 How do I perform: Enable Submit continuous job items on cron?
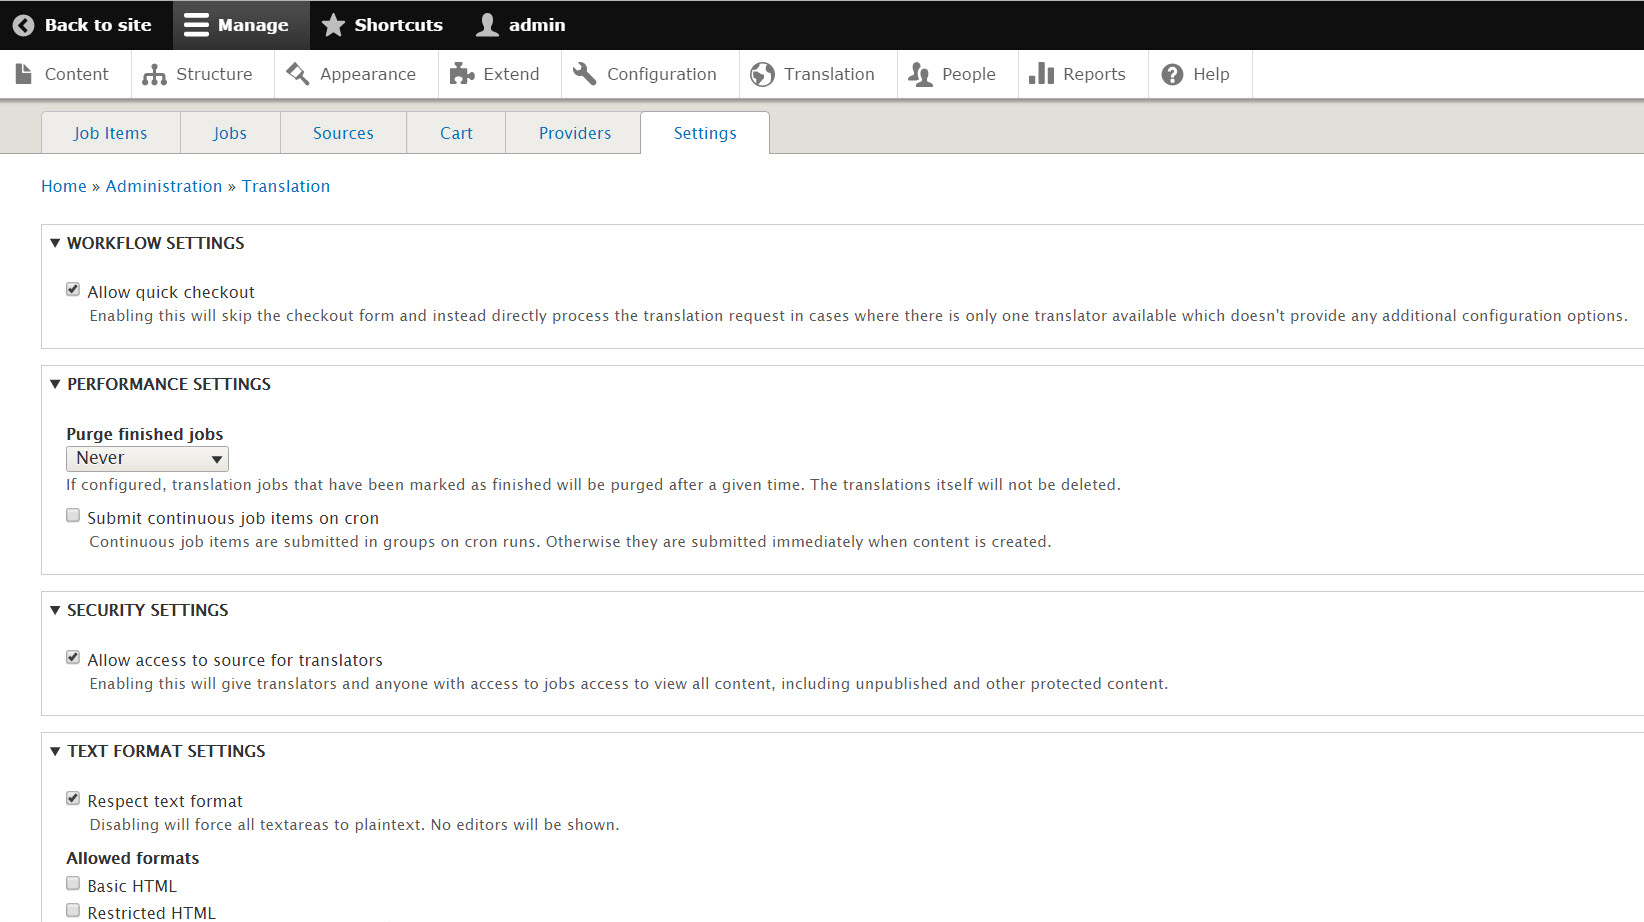pos(73,515)
